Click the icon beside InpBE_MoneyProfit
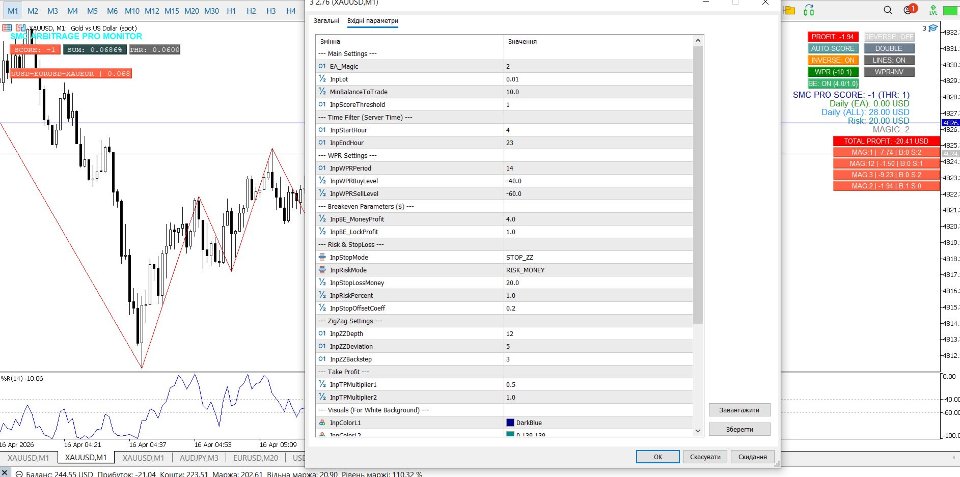960x477 pixels. (x=322, y=219)
